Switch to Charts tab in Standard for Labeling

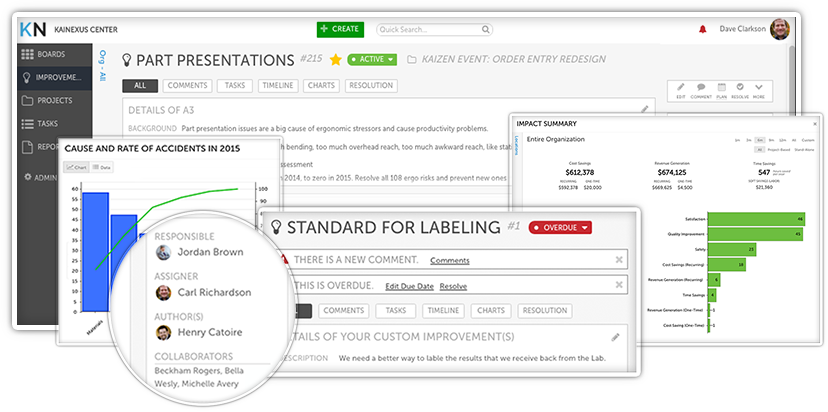click(x=491, y=311)
